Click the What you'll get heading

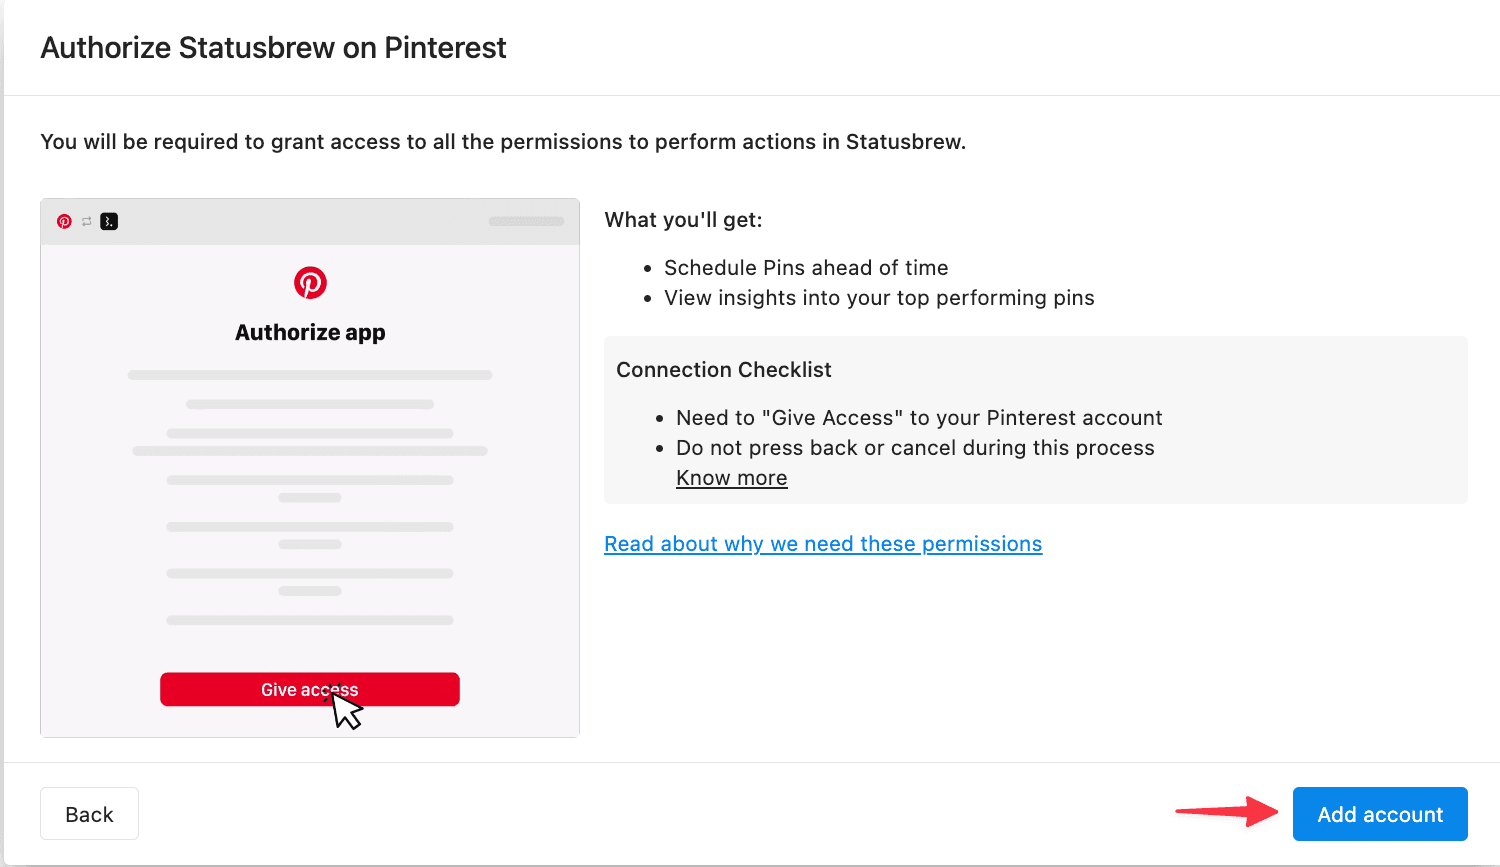point(683,220)
